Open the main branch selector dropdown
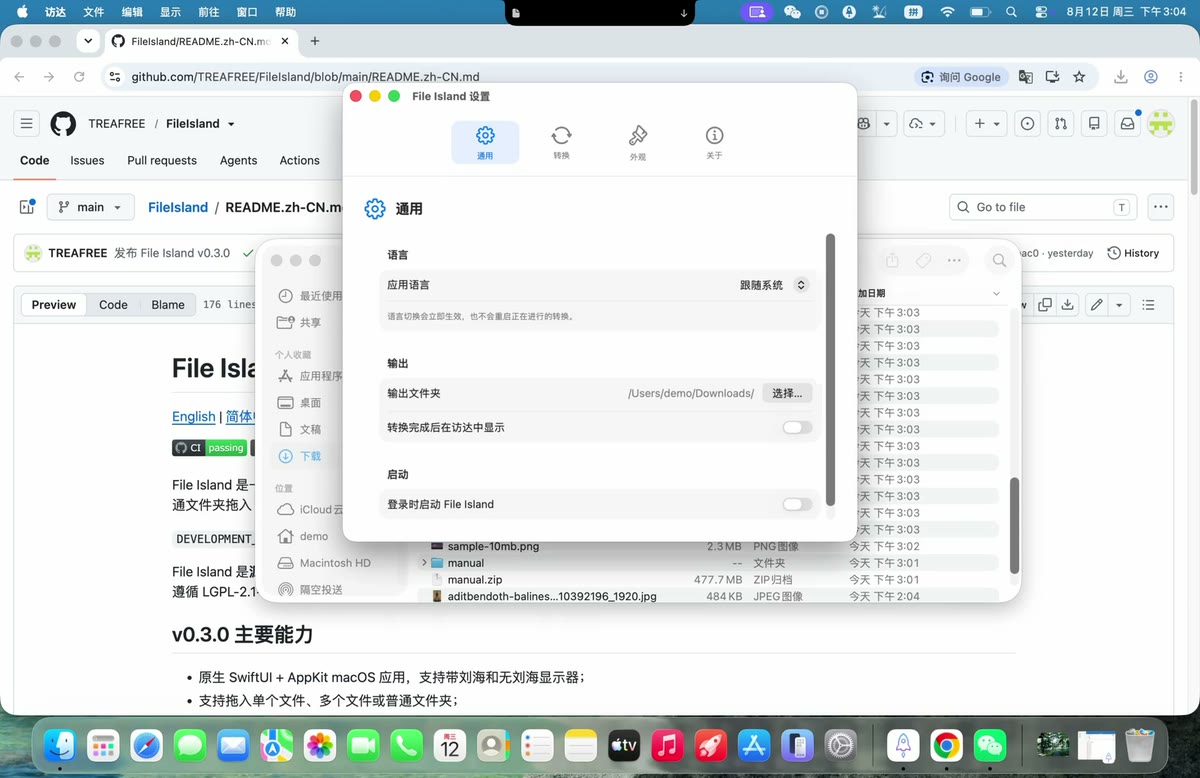Screen dimensions: 1200x778 [91, 207]
